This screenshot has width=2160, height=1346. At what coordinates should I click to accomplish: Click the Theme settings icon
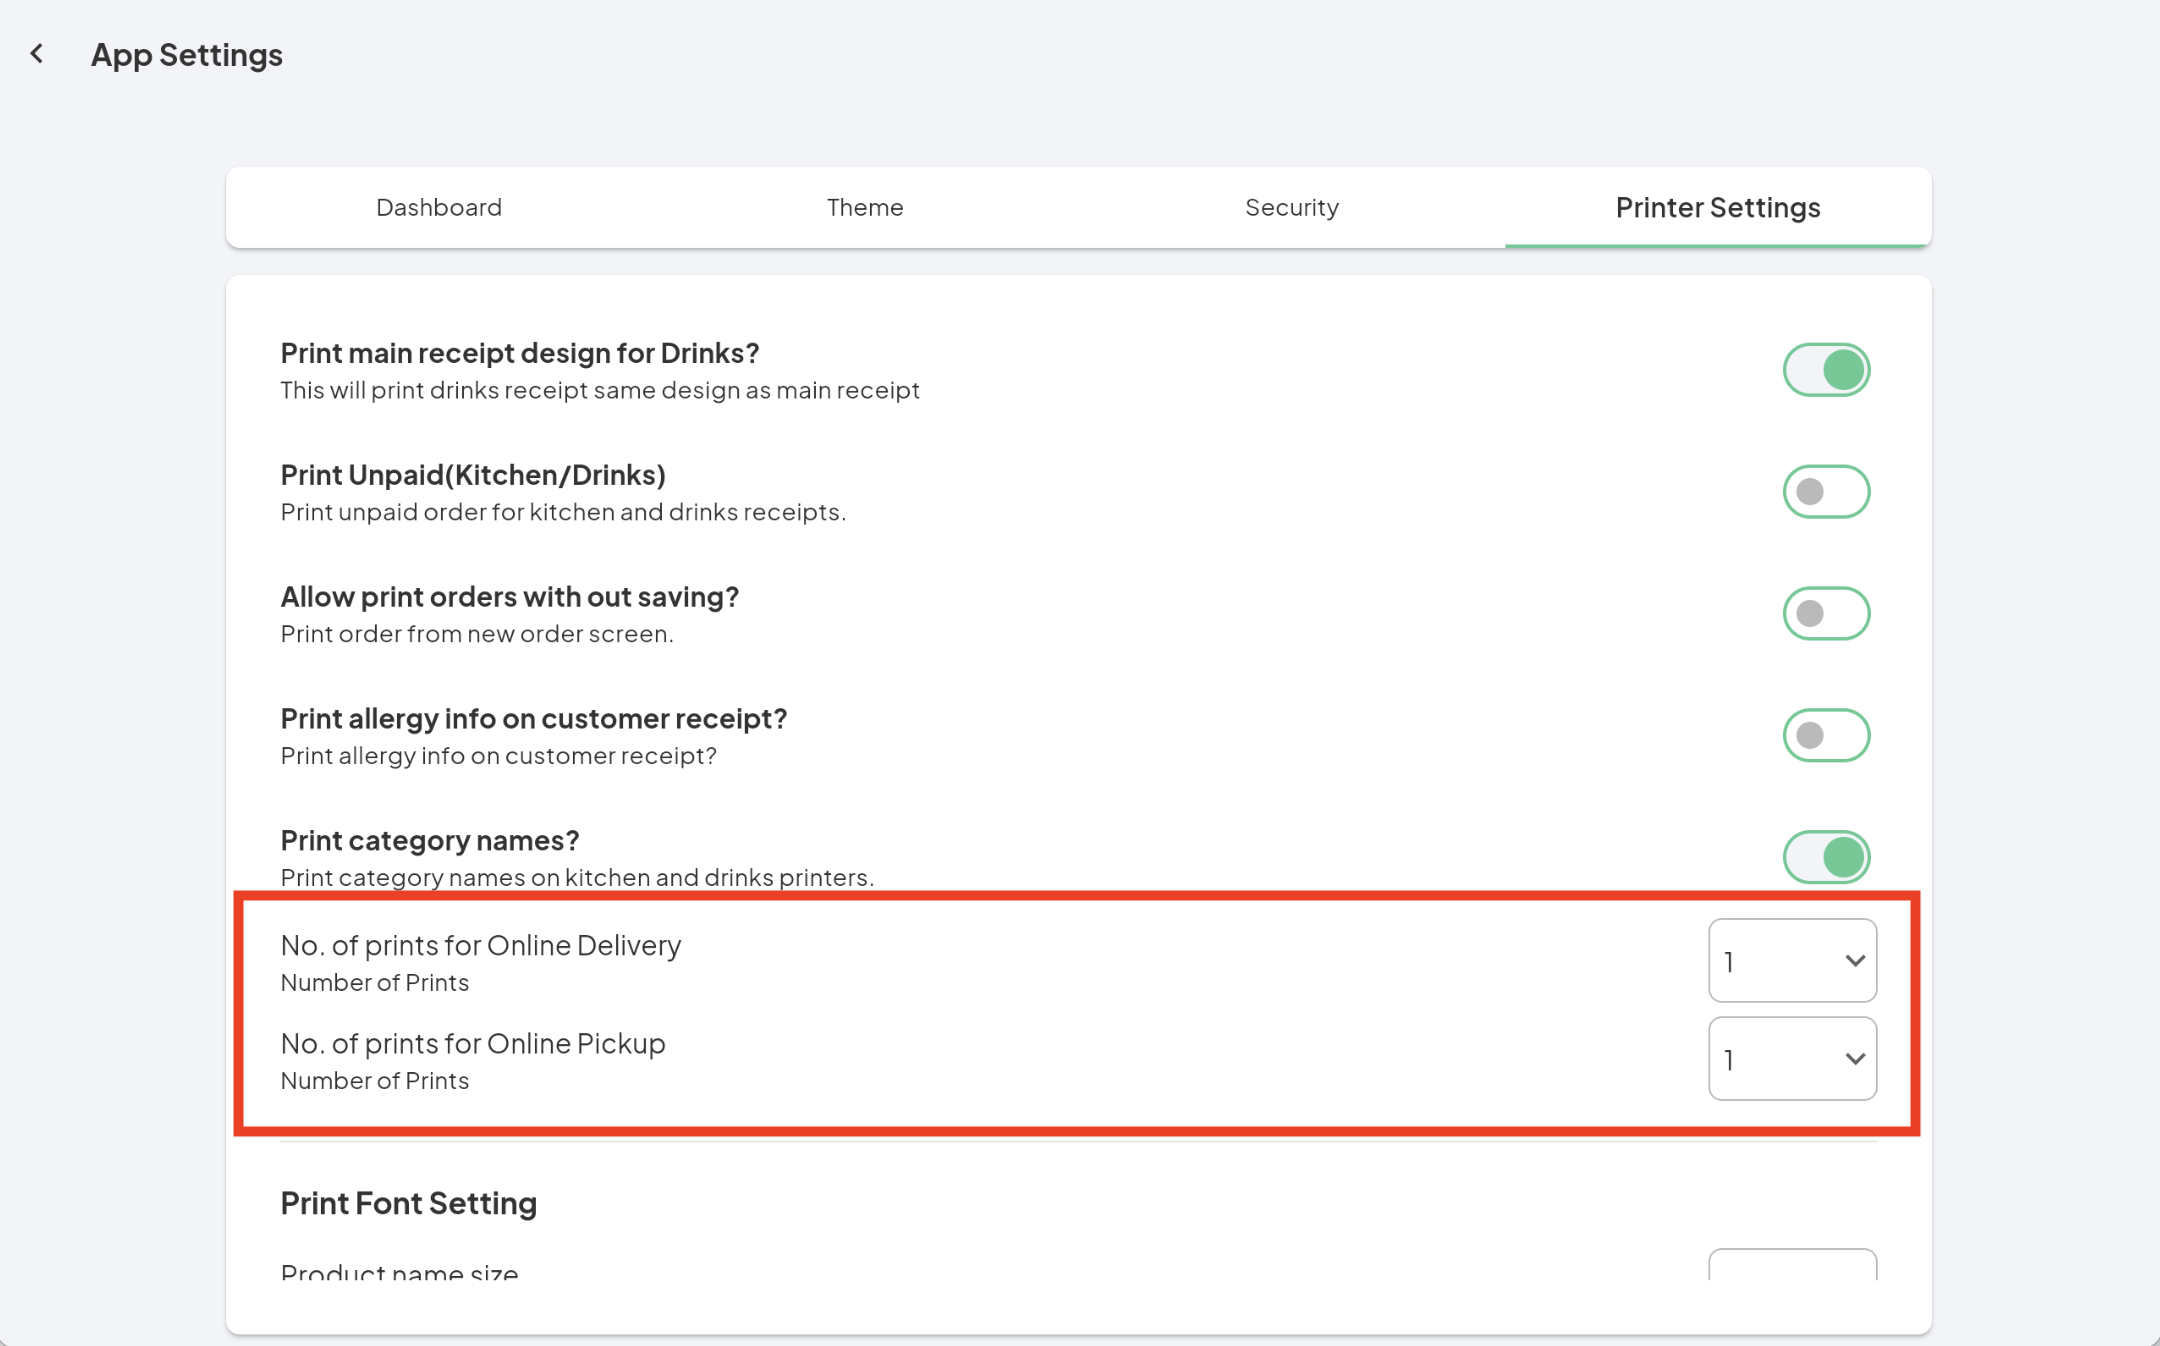tap(864, 206)
